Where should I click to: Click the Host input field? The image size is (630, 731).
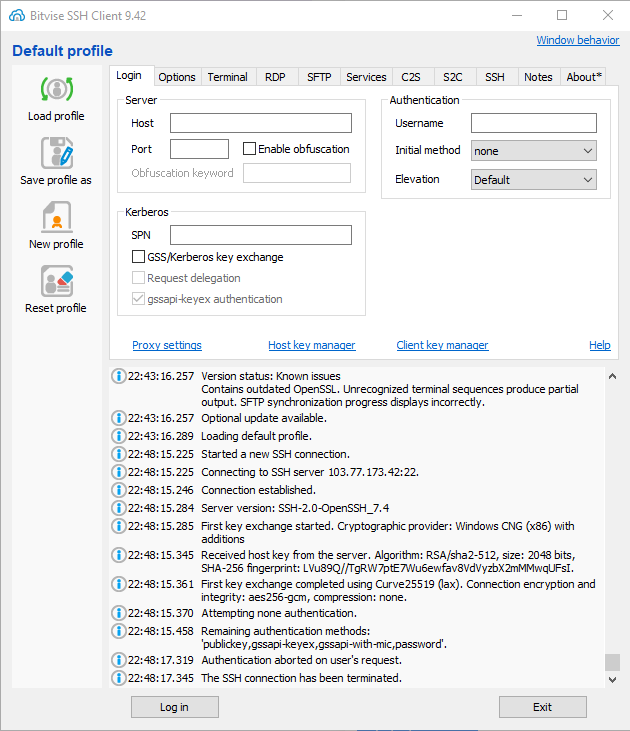261,123
